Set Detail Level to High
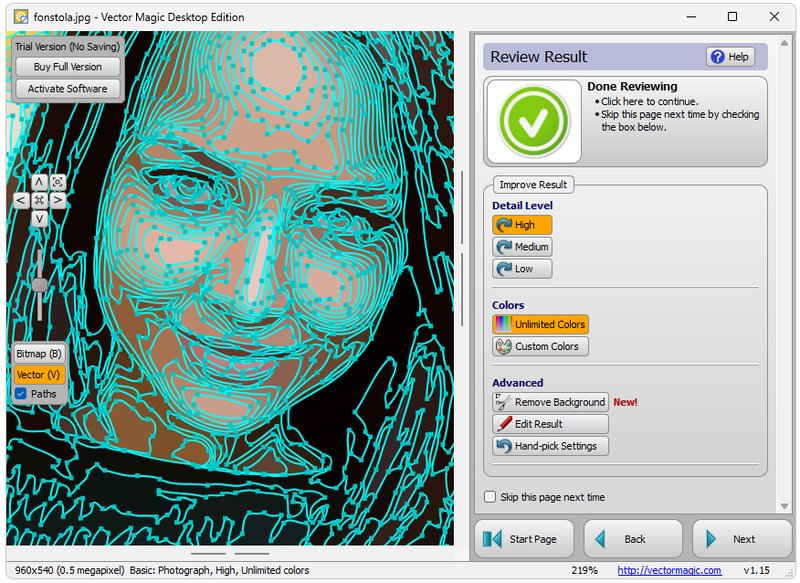 pyautogui.click(x=522, y=225)
